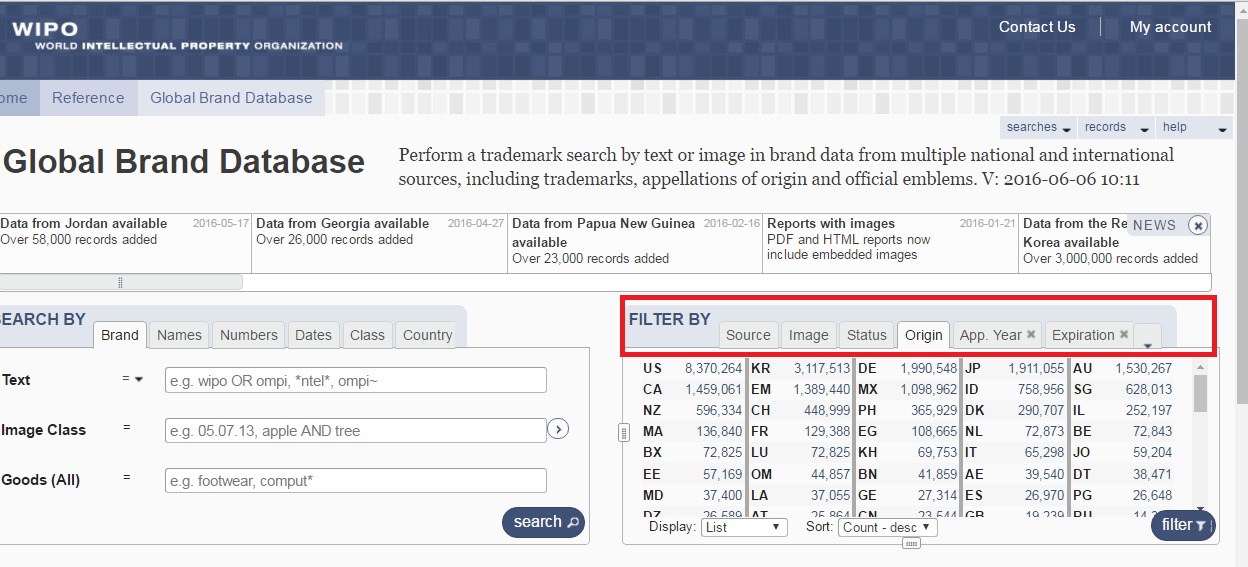Select origin DE with 1,990,548 records
This screenshot has width=1248, height=567.
[x=908, y=368]
